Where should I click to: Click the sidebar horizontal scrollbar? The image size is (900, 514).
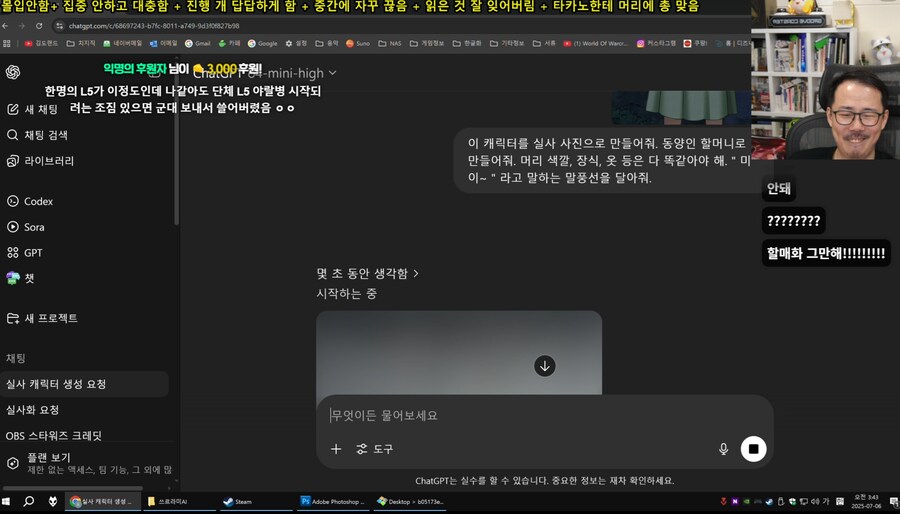[x=73, y=488]
